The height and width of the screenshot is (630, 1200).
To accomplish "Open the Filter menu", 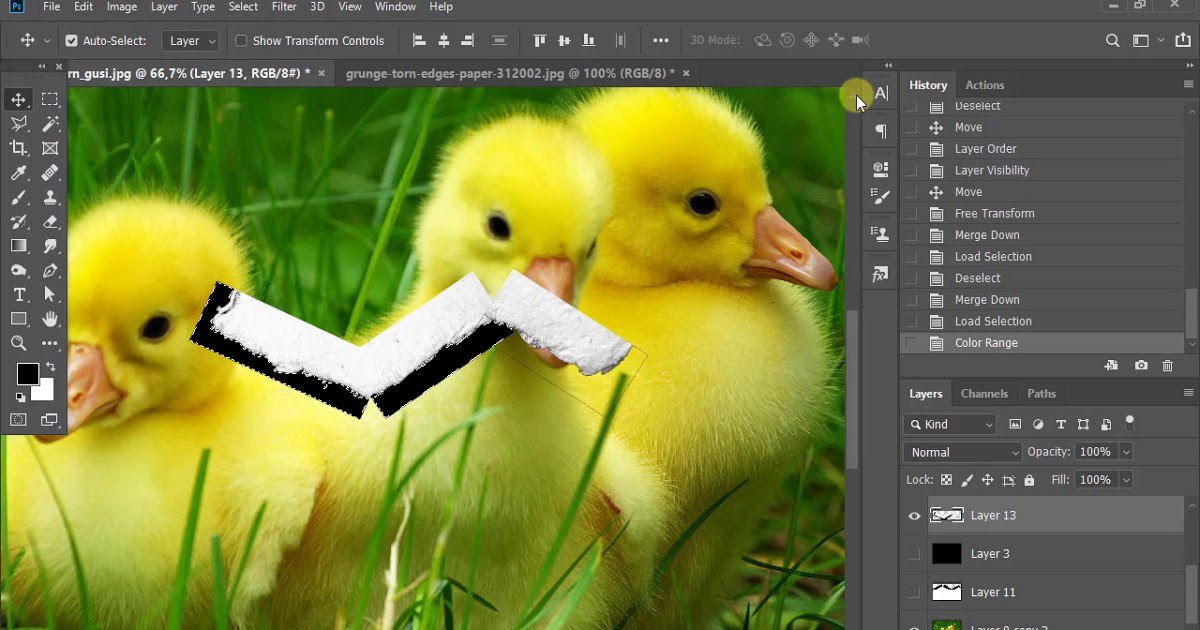I will [x=284, y=7].
